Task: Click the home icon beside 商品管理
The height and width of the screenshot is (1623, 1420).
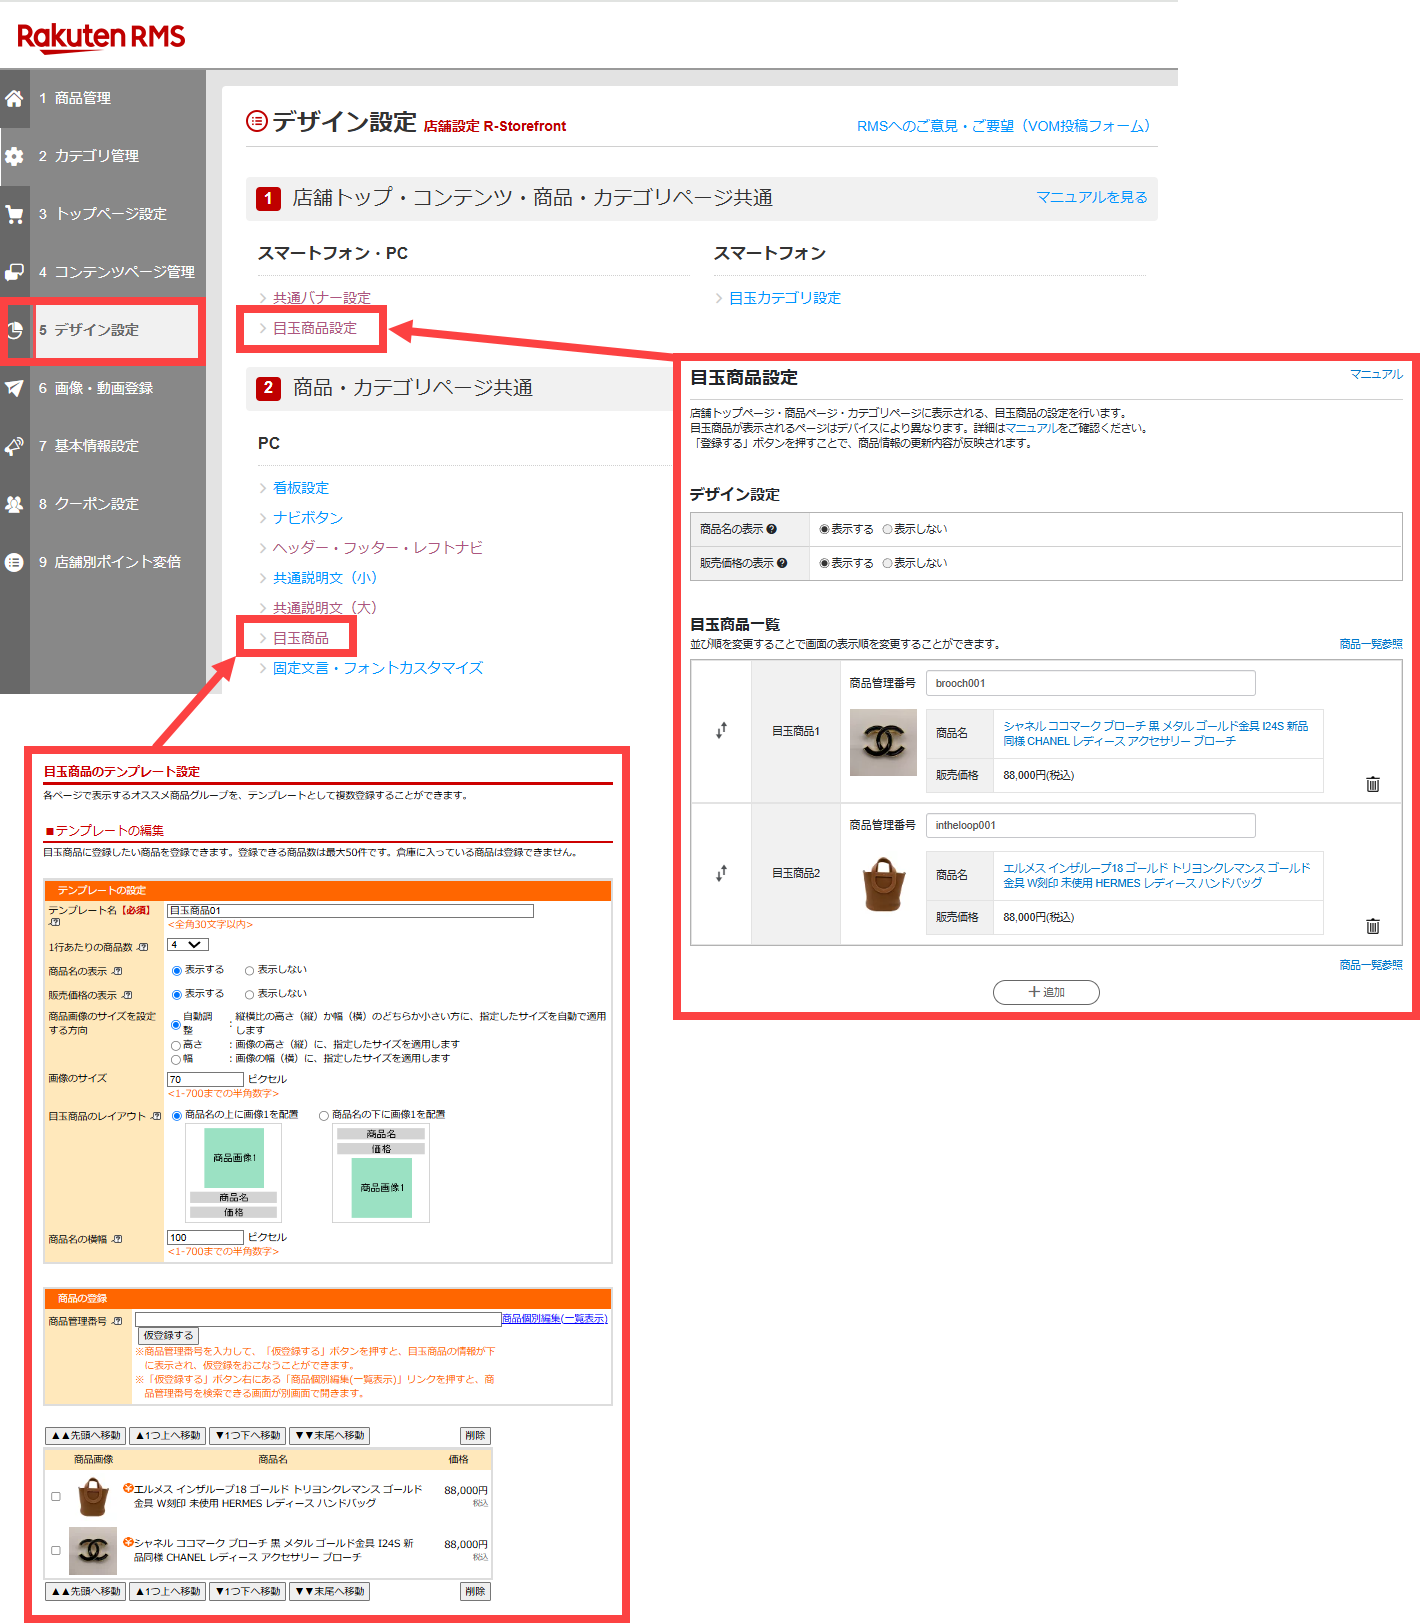Action: pos(14,98)
